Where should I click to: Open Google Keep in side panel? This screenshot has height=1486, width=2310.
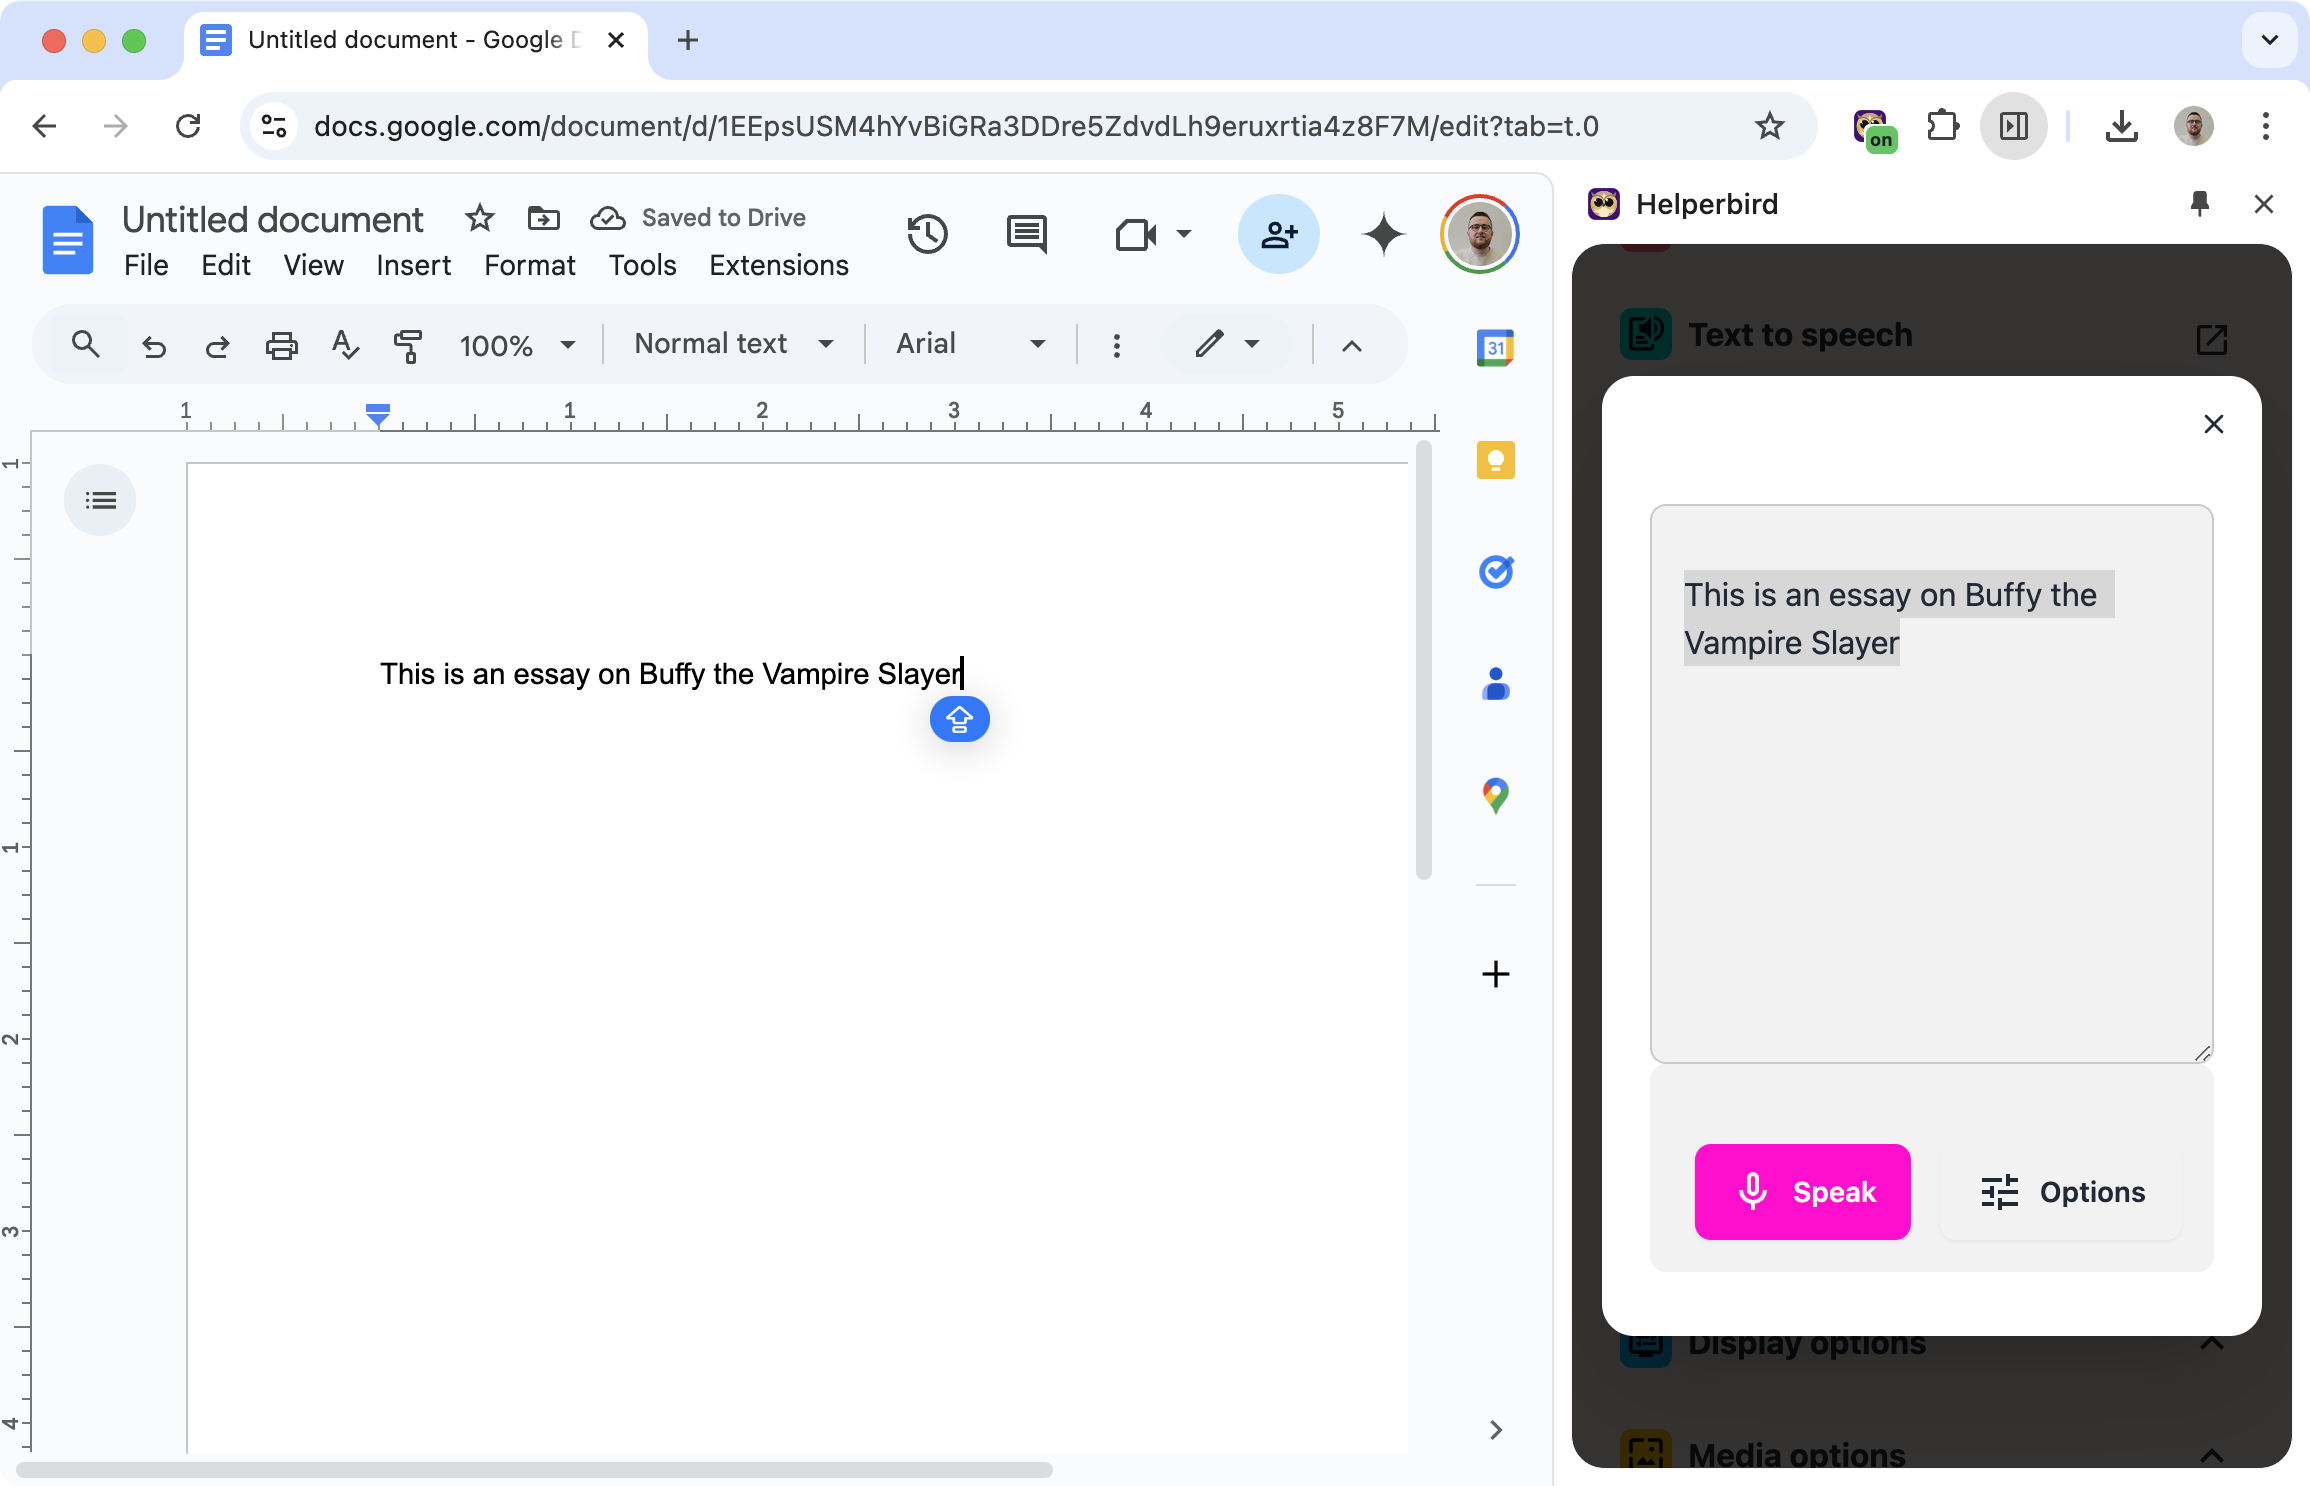[x=1495, y=460]
